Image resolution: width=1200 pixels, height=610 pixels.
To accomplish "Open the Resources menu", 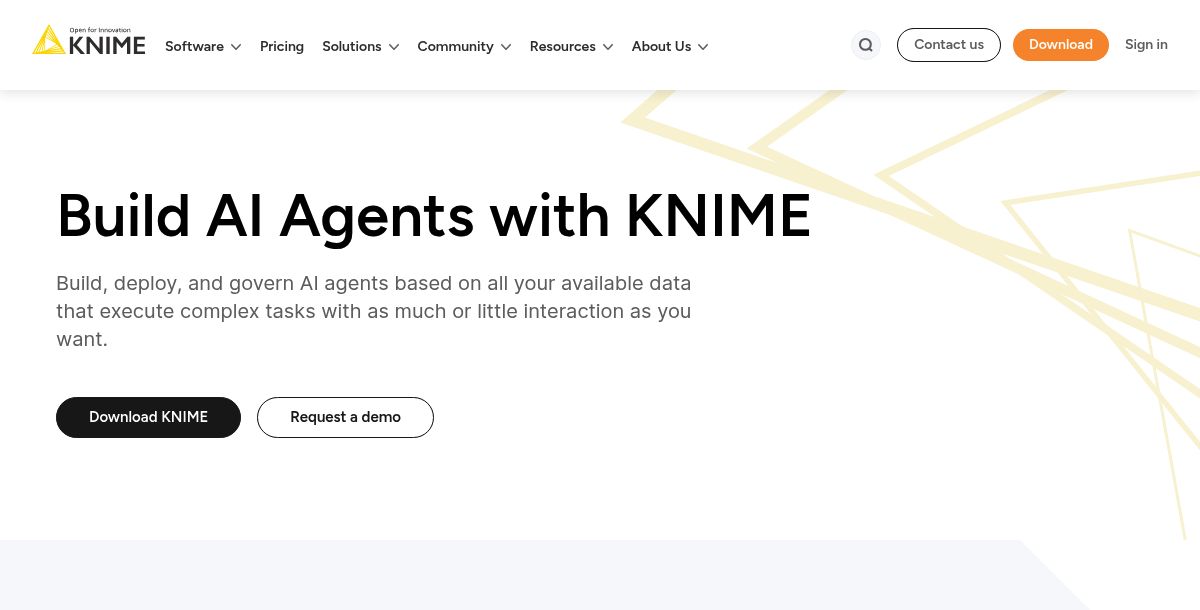I will point(563,46).
